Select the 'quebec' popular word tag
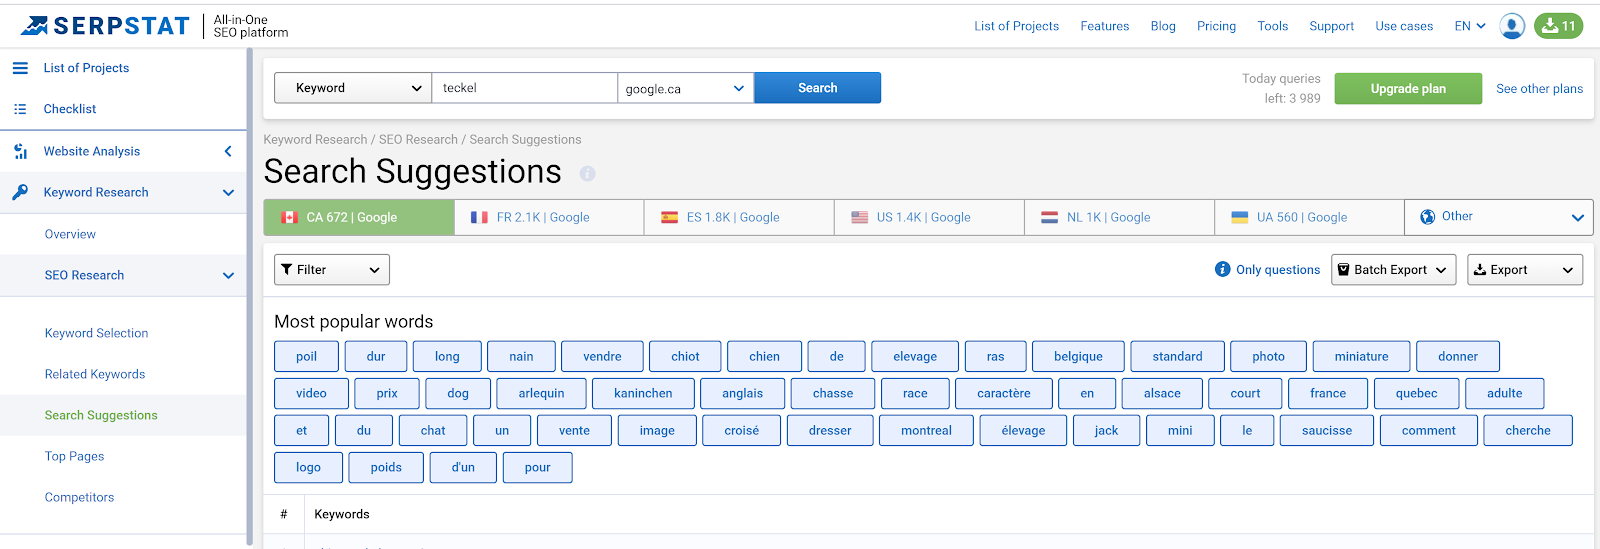Viewport: 1600px width, 549px height. pos(1416,393)
